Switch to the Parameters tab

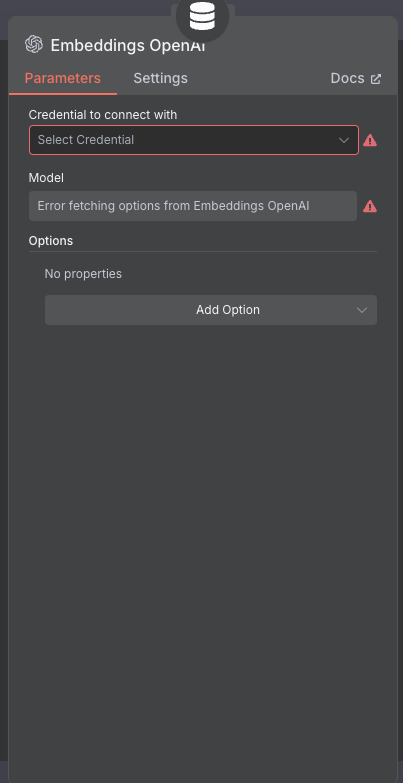point(62,78)
